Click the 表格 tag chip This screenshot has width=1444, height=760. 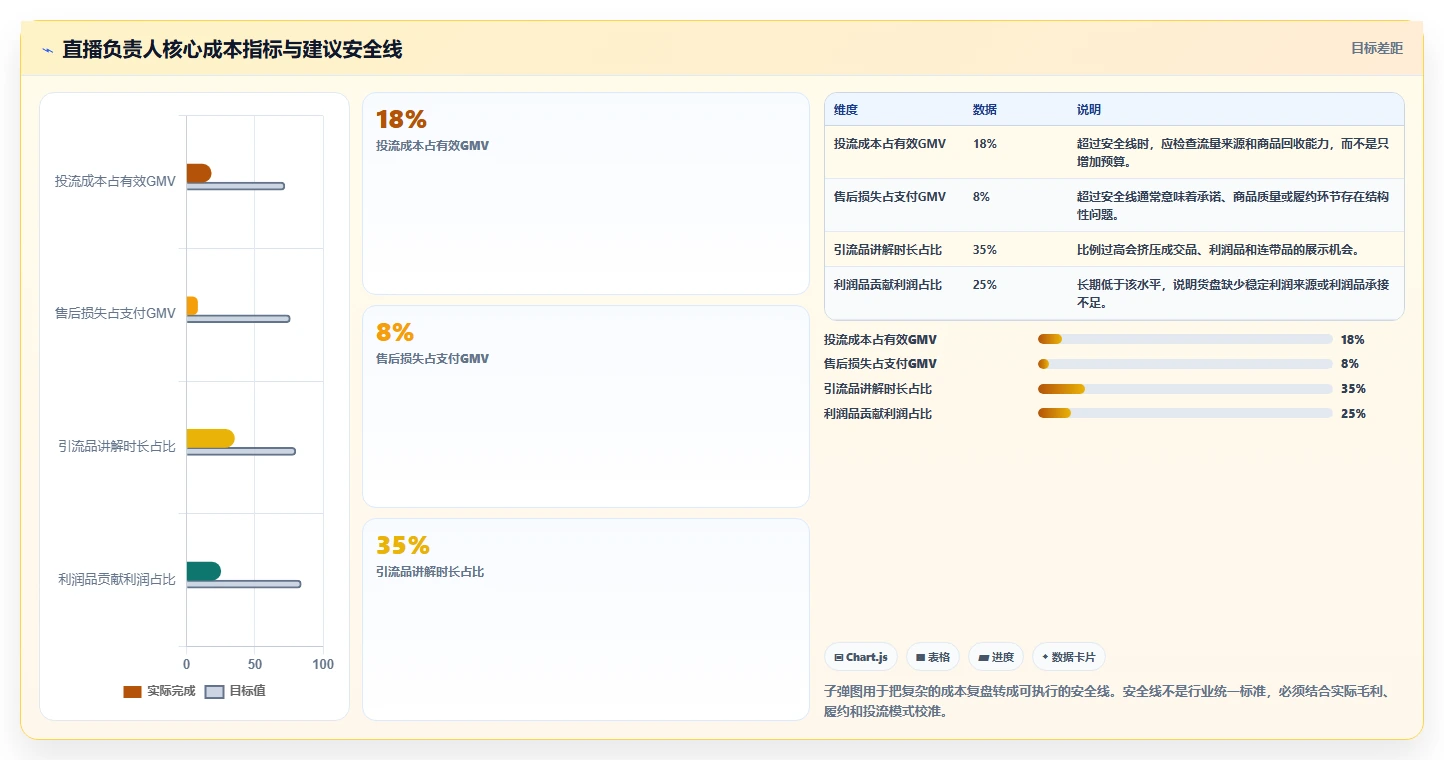tap(932, 657)
